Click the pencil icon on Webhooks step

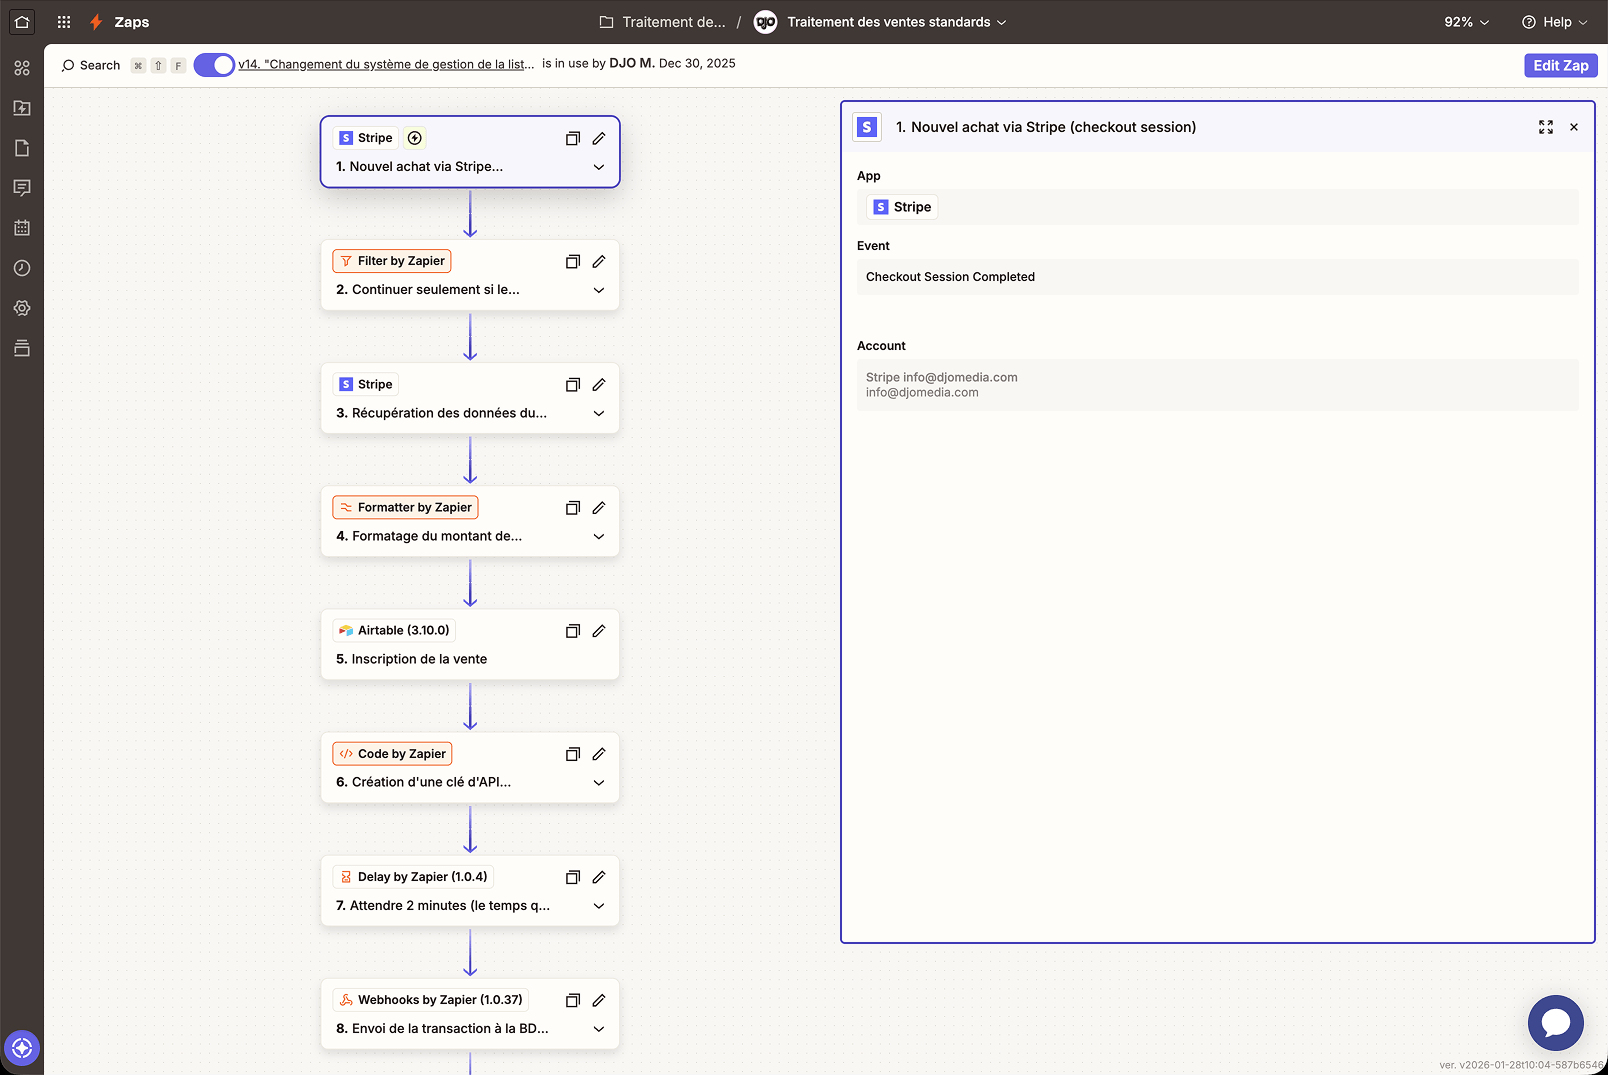[599, 1000]
